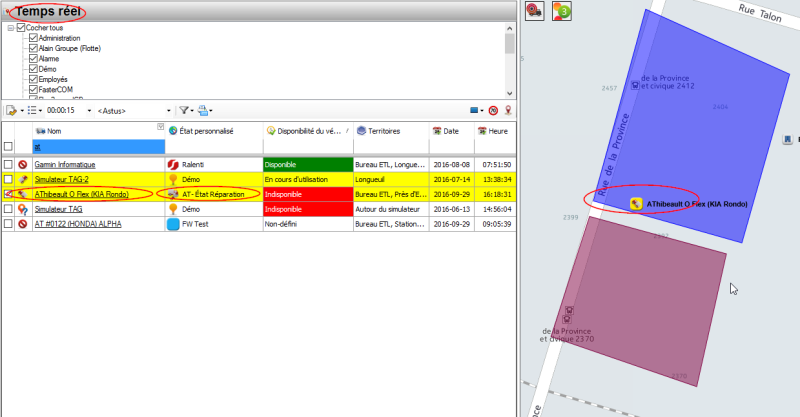The width and height of the screenshot is (800, 417).
Task: Click the map pin icon at toolbar right
Action: [508, 110]
